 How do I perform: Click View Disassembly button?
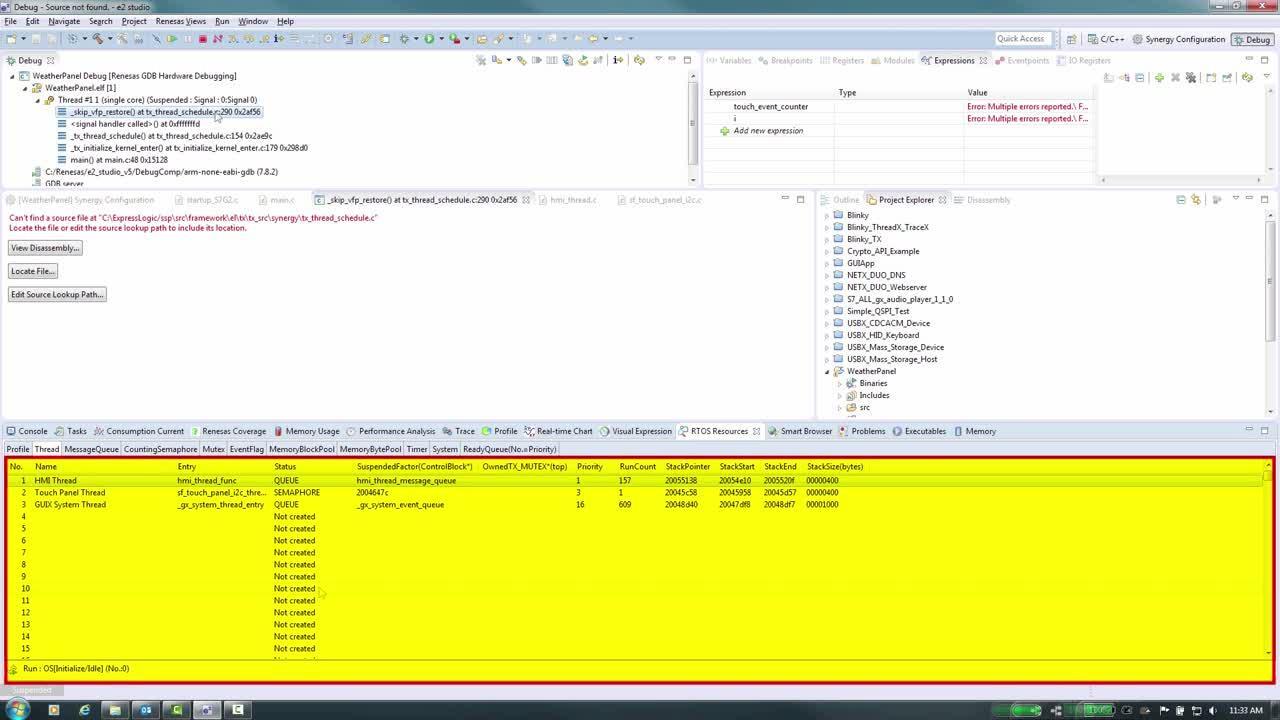[x=45, y=248]
